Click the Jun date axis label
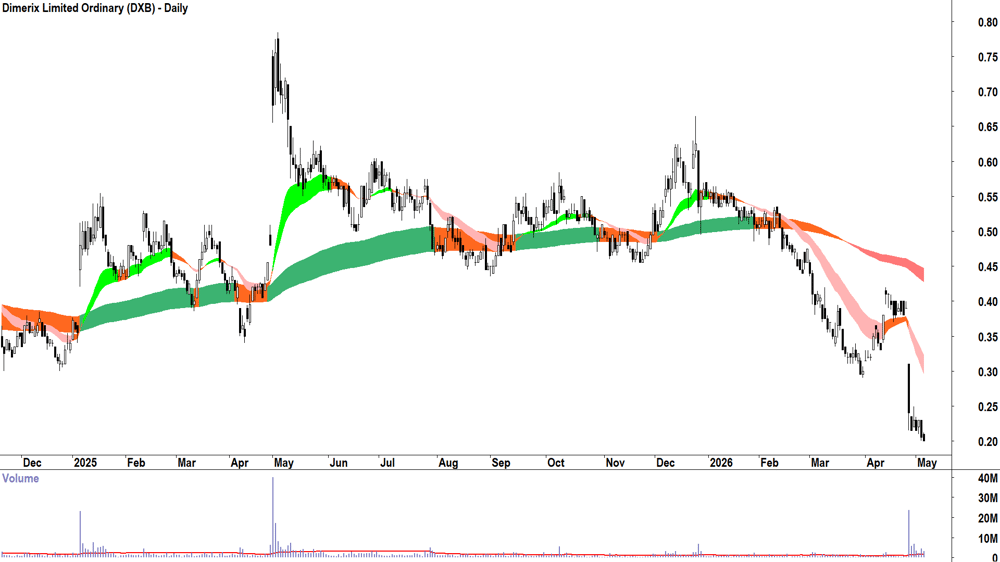The width and height of the screenshot is (1000, 562). pos(339,462)
